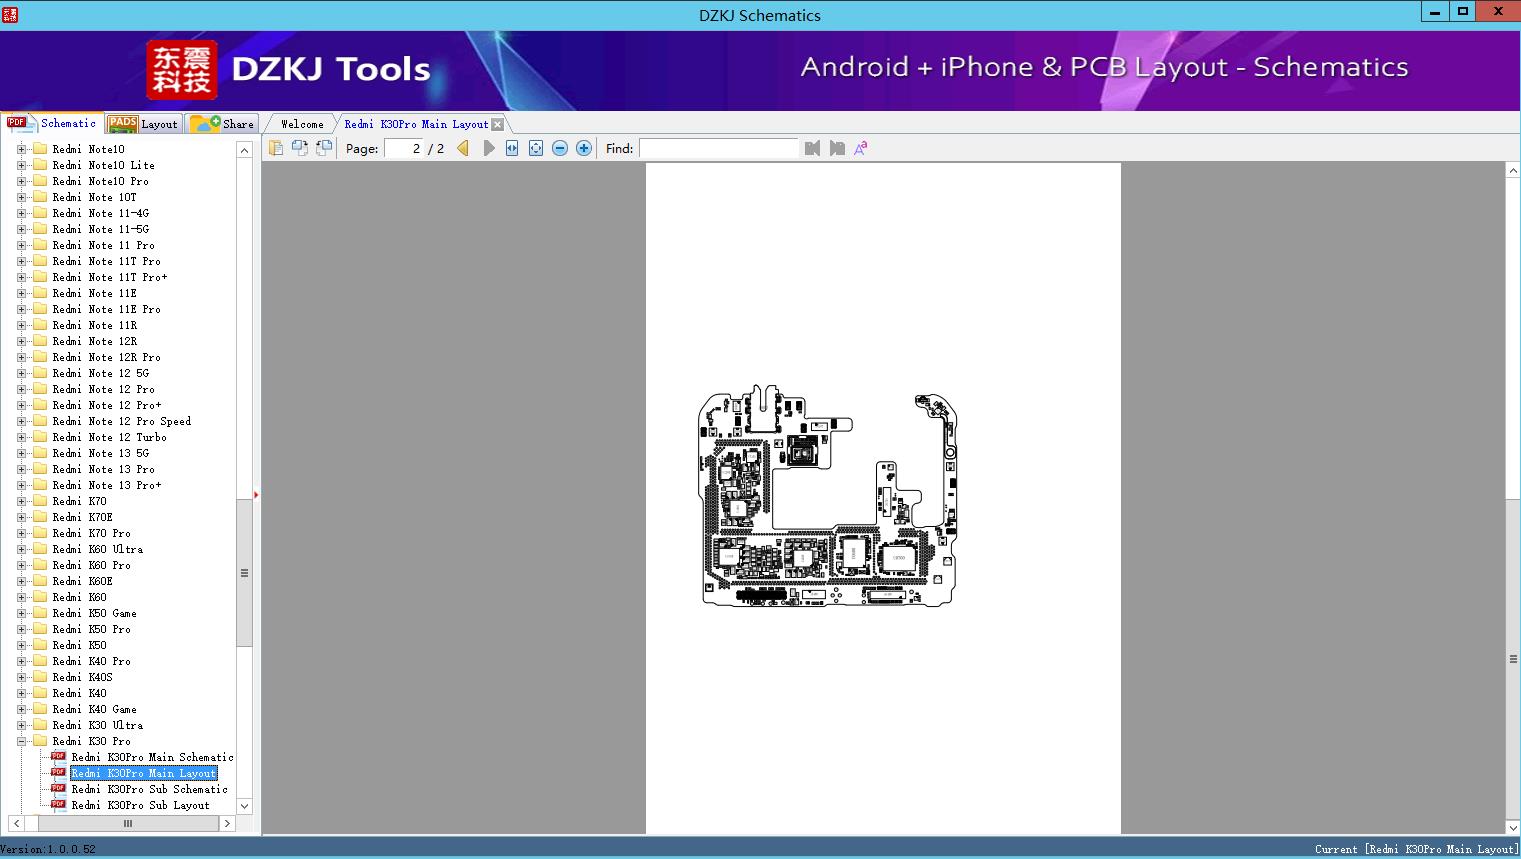Expand the Redmi K30 Ultra folder

coord(22,725)
